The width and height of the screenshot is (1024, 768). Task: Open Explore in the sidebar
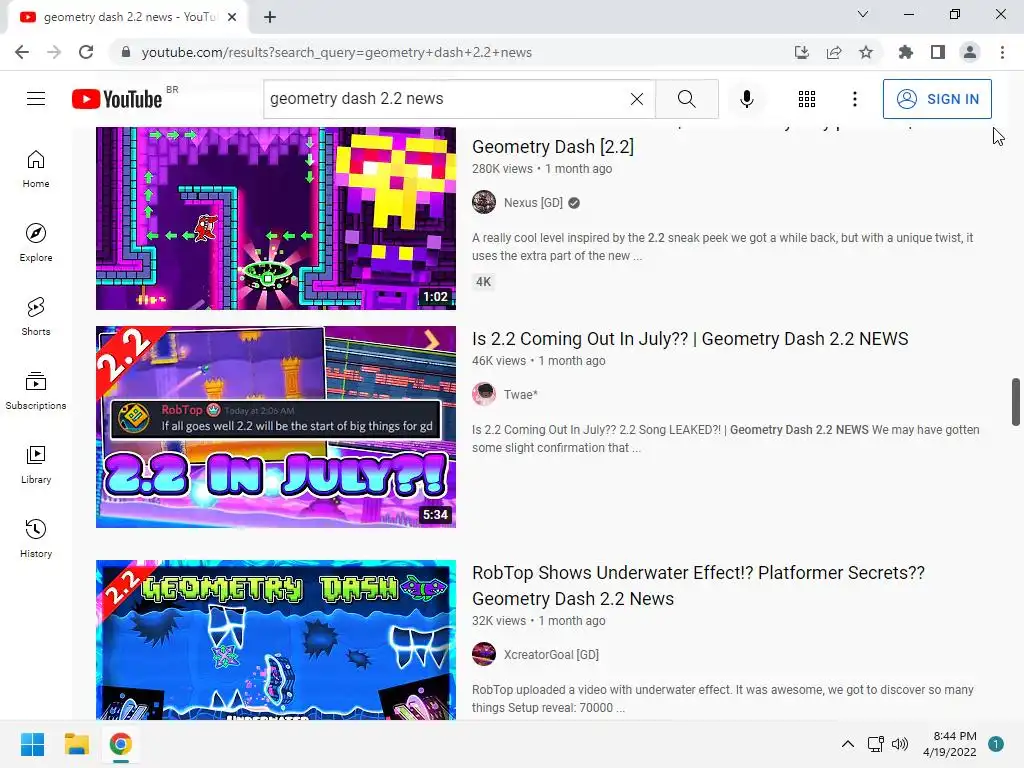pos(36,243)
